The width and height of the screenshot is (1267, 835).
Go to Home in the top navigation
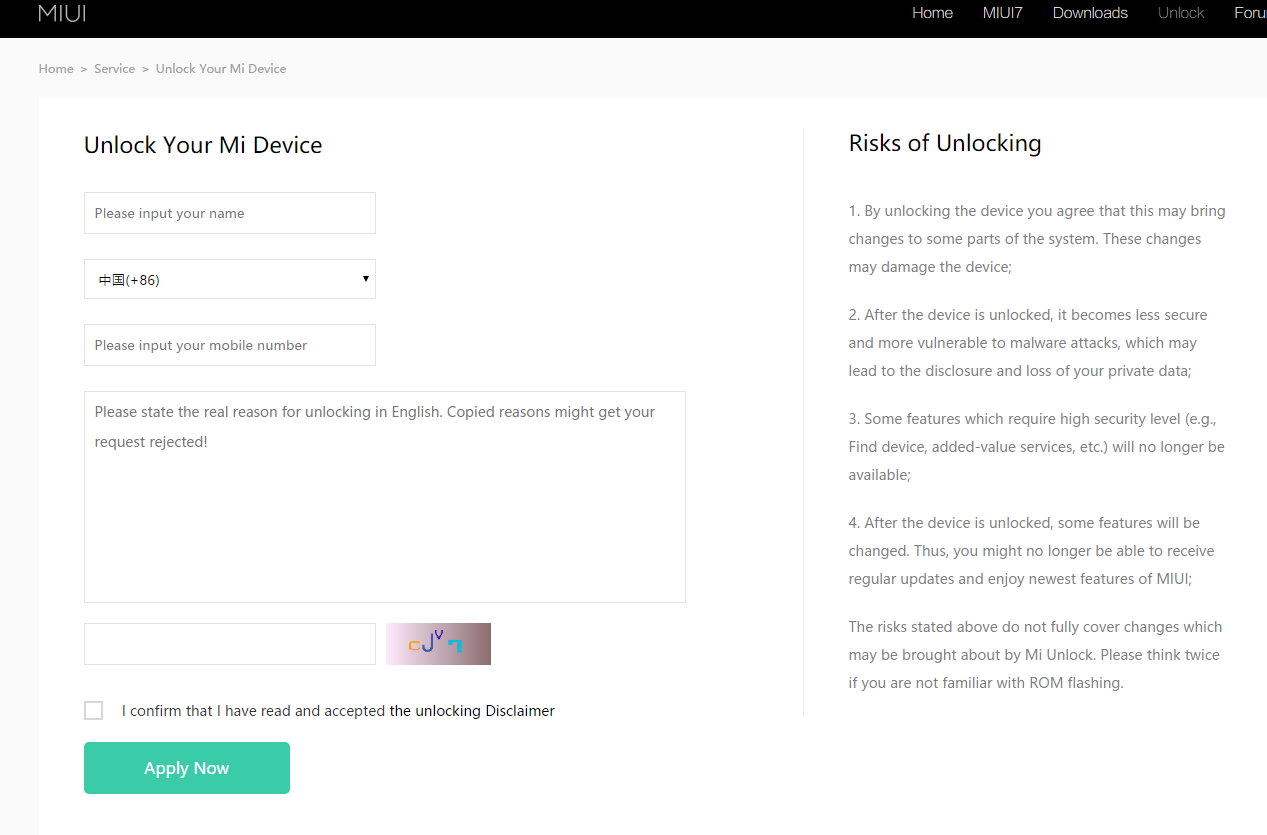click(x=932, y=13)
